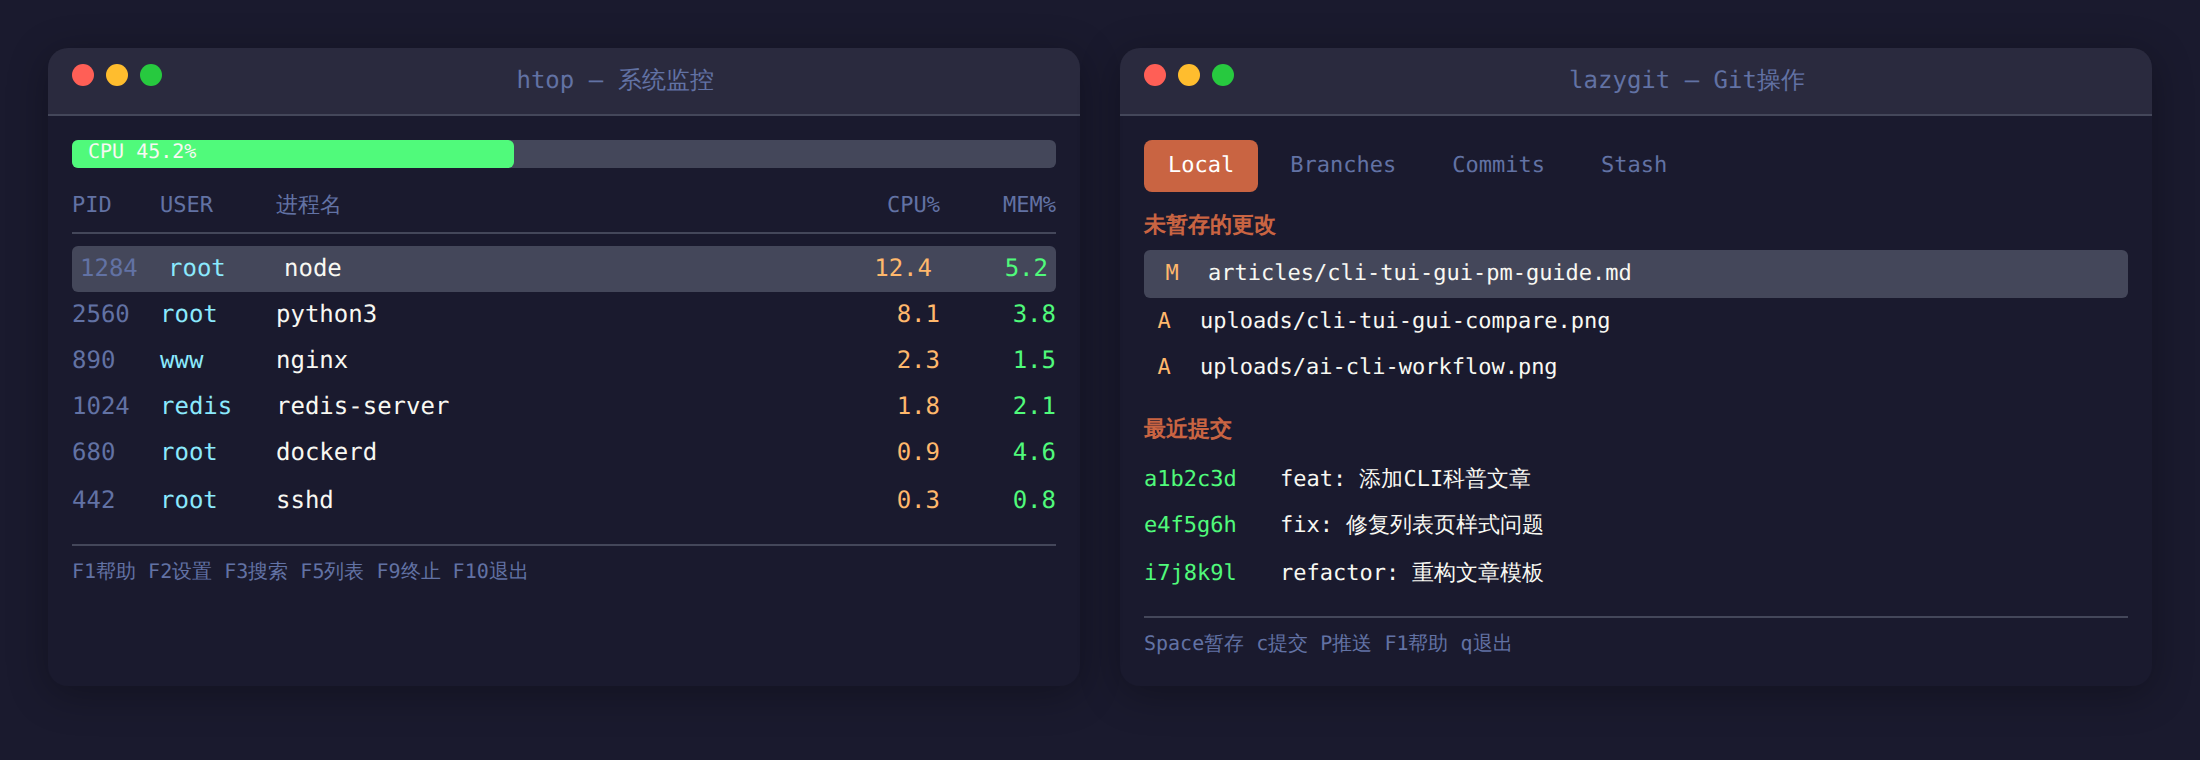Open the Branches tab
2200x760 pixels.
click(1342, 165)
